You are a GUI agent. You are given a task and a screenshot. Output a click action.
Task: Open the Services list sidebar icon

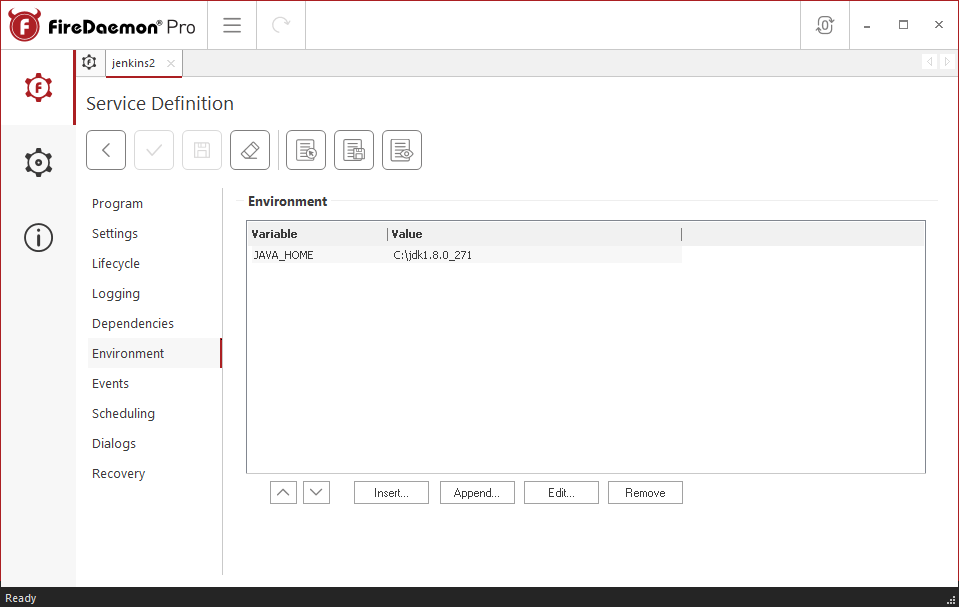[38, 88]
